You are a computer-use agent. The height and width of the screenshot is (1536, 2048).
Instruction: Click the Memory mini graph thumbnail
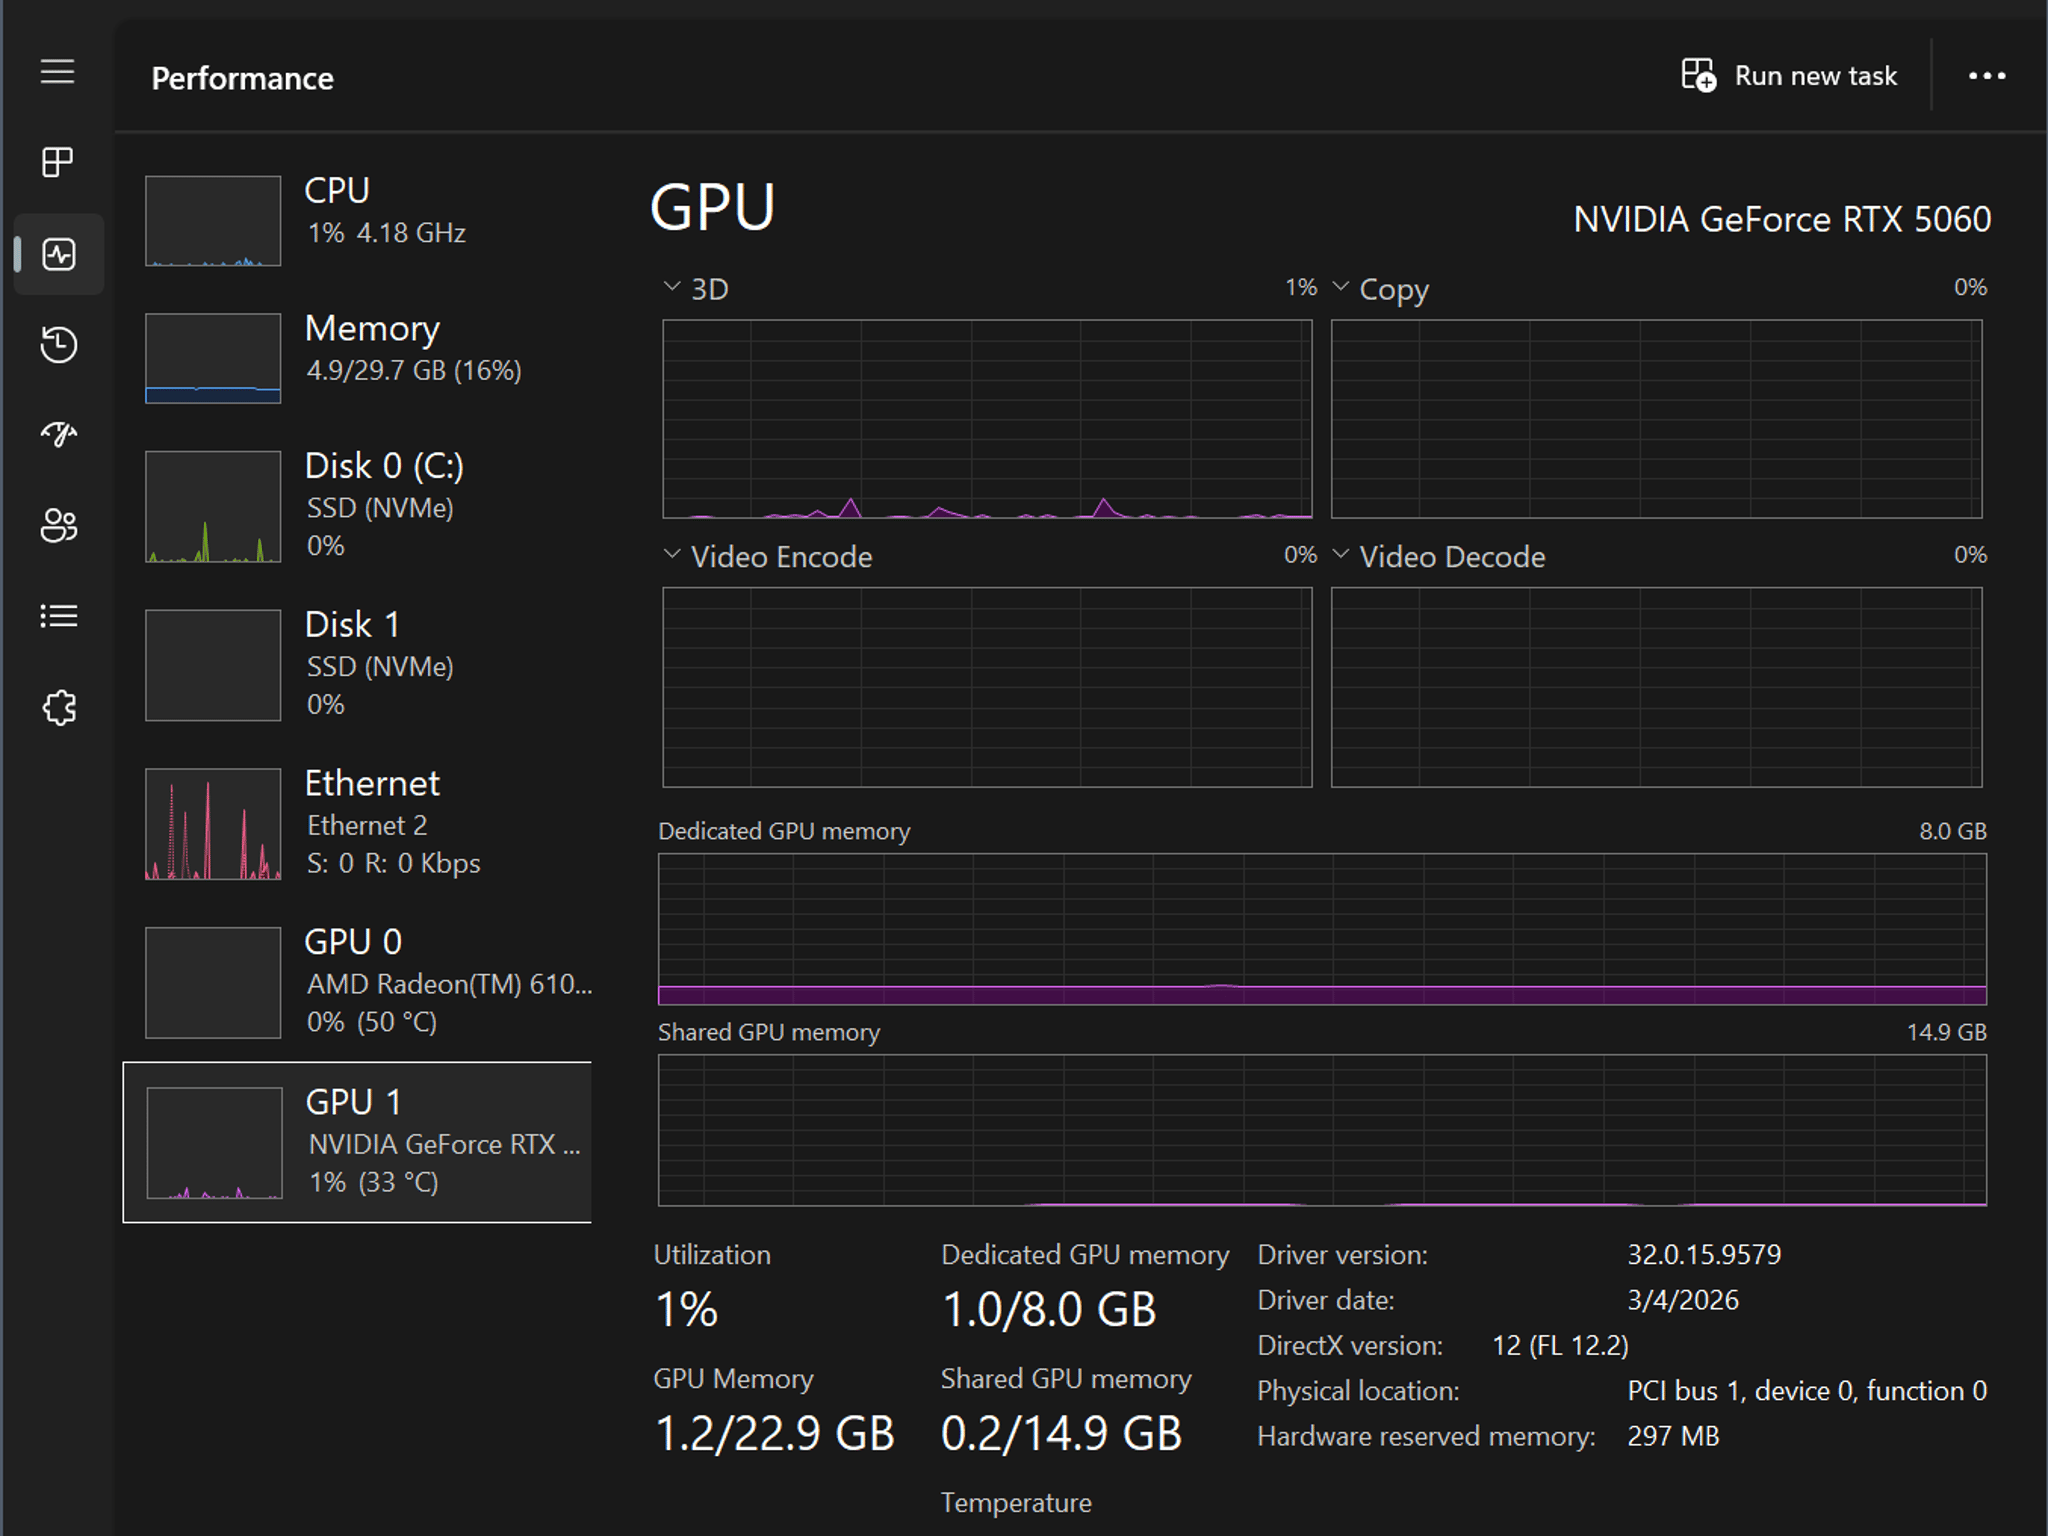[213, 358]
